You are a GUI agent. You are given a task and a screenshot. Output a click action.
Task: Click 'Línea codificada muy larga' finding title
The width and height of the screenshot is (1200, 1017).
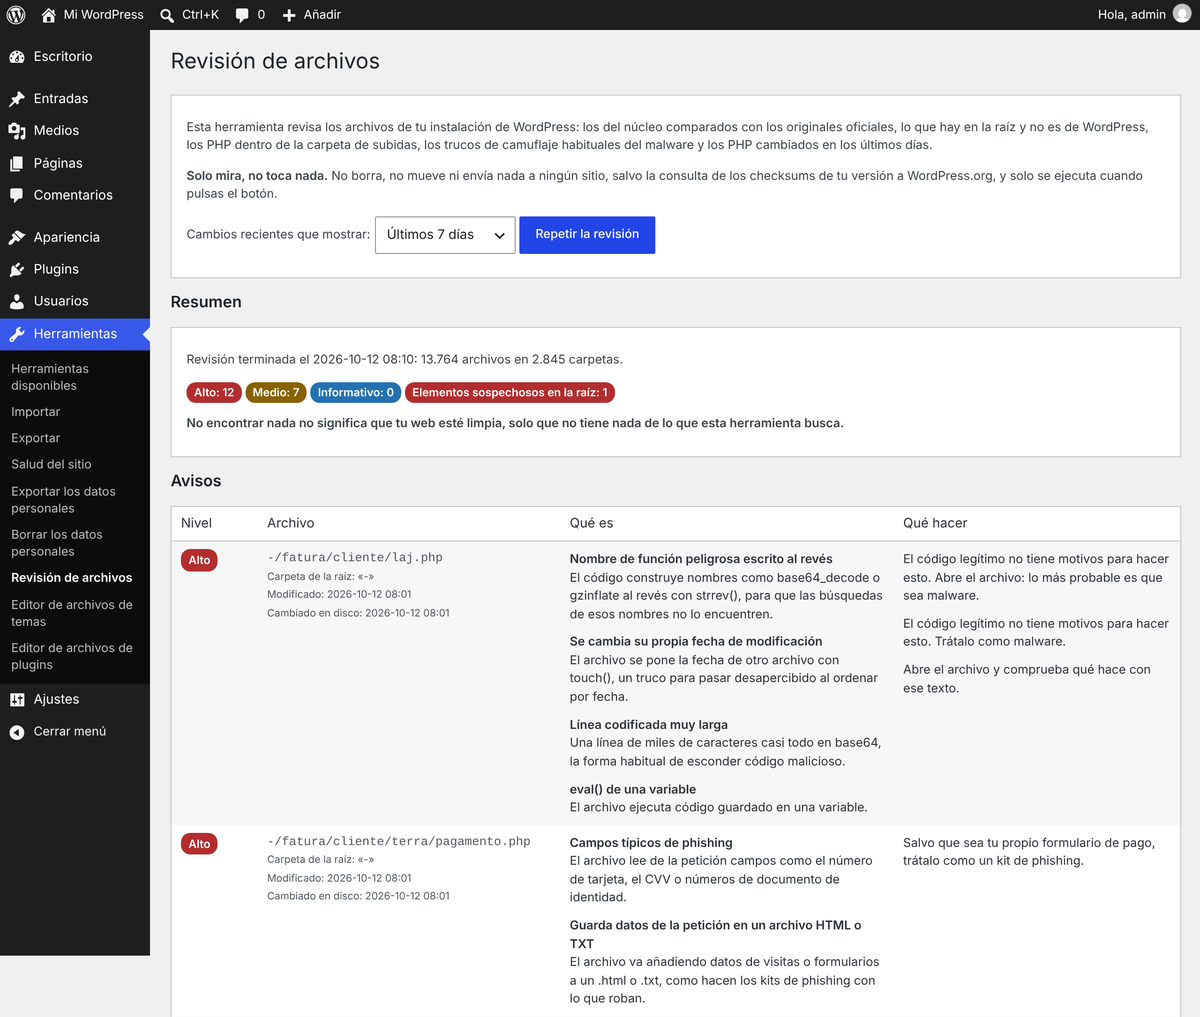click(x=649, y=725)
